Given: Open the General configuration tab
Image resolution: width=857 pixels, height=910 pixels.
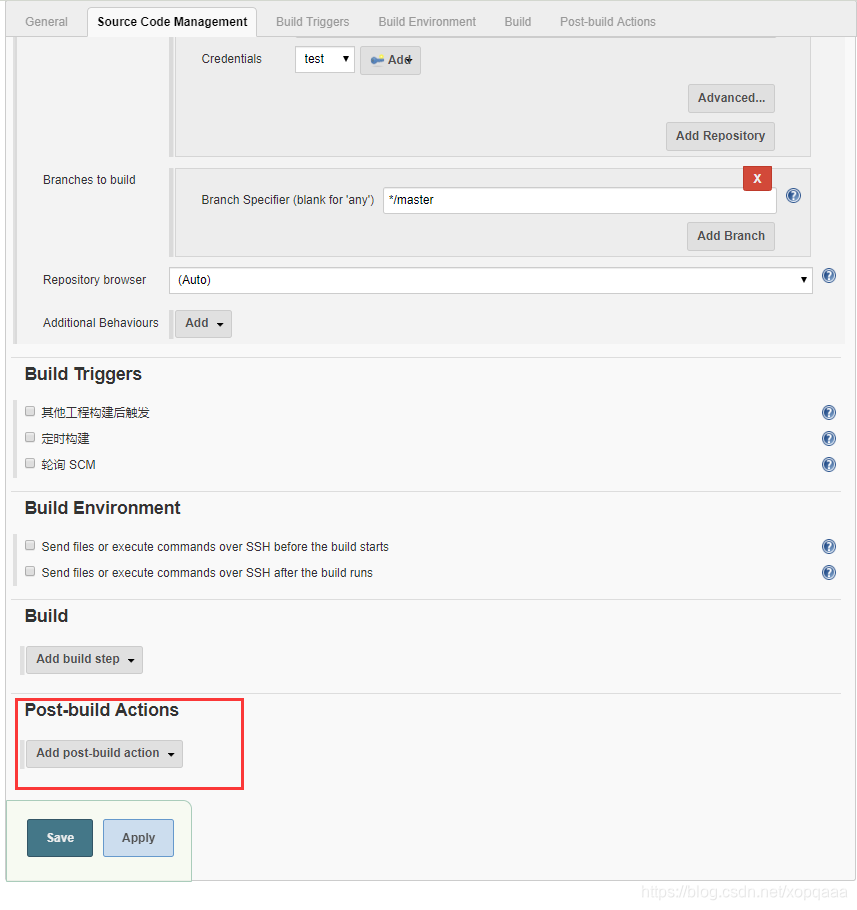Looking at the screenshot, I should click(x=46, y=21).
